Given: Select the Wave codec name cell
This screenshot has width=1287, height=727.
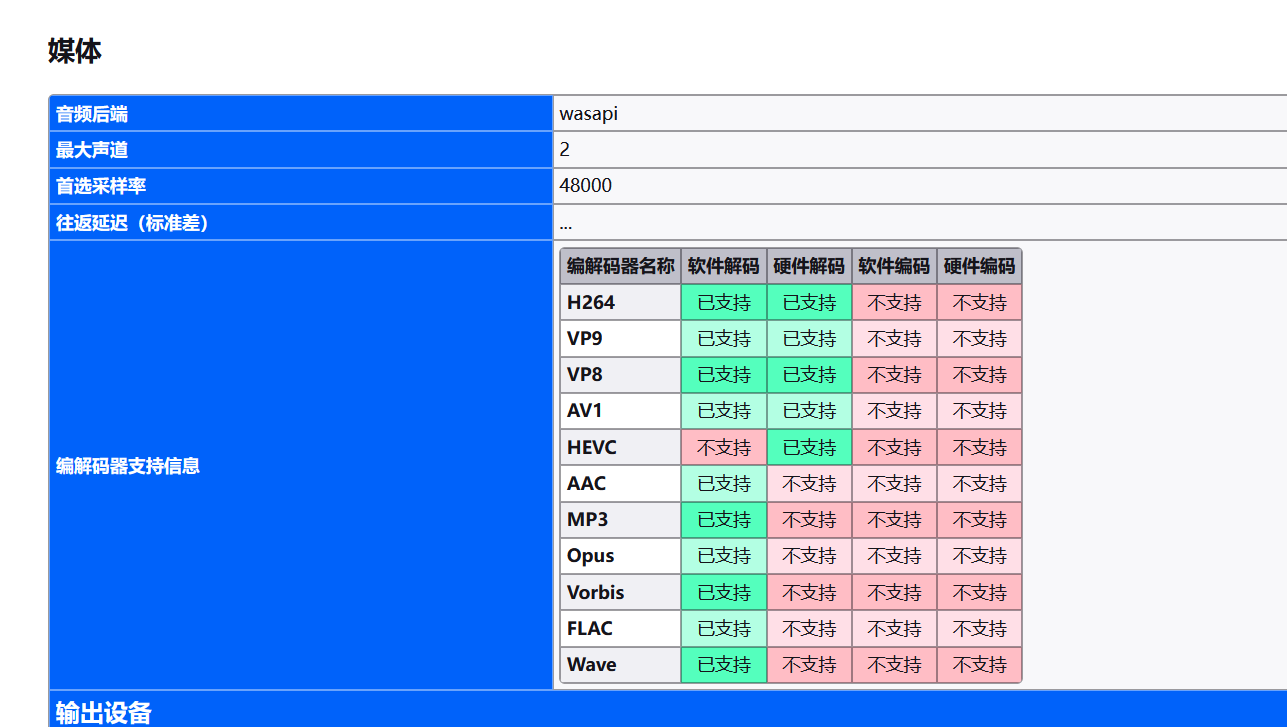Looking at the screenshot, I should click(621, 664).
